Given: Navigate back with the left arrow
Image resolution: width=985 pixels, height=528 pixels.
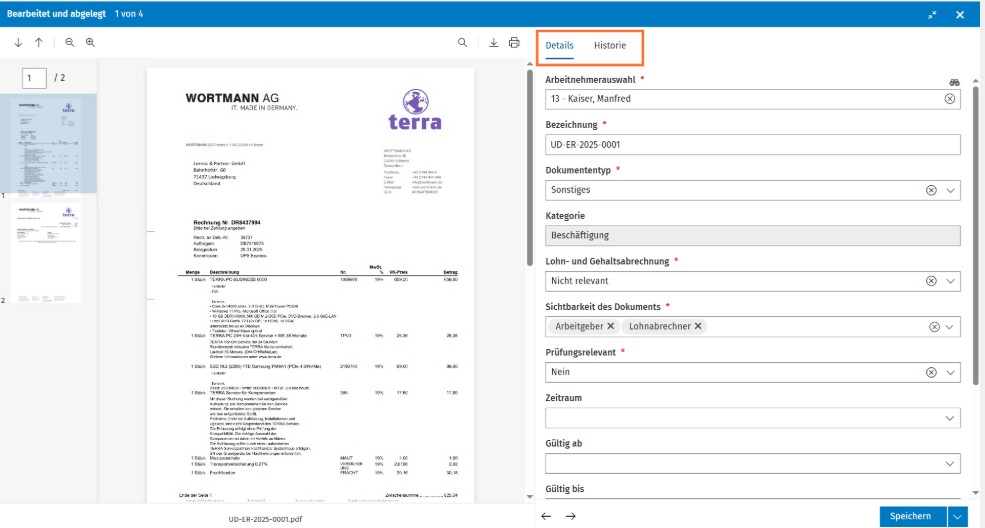Looking at the screenshot, I should pyautogui.click(x=547, y=516).
